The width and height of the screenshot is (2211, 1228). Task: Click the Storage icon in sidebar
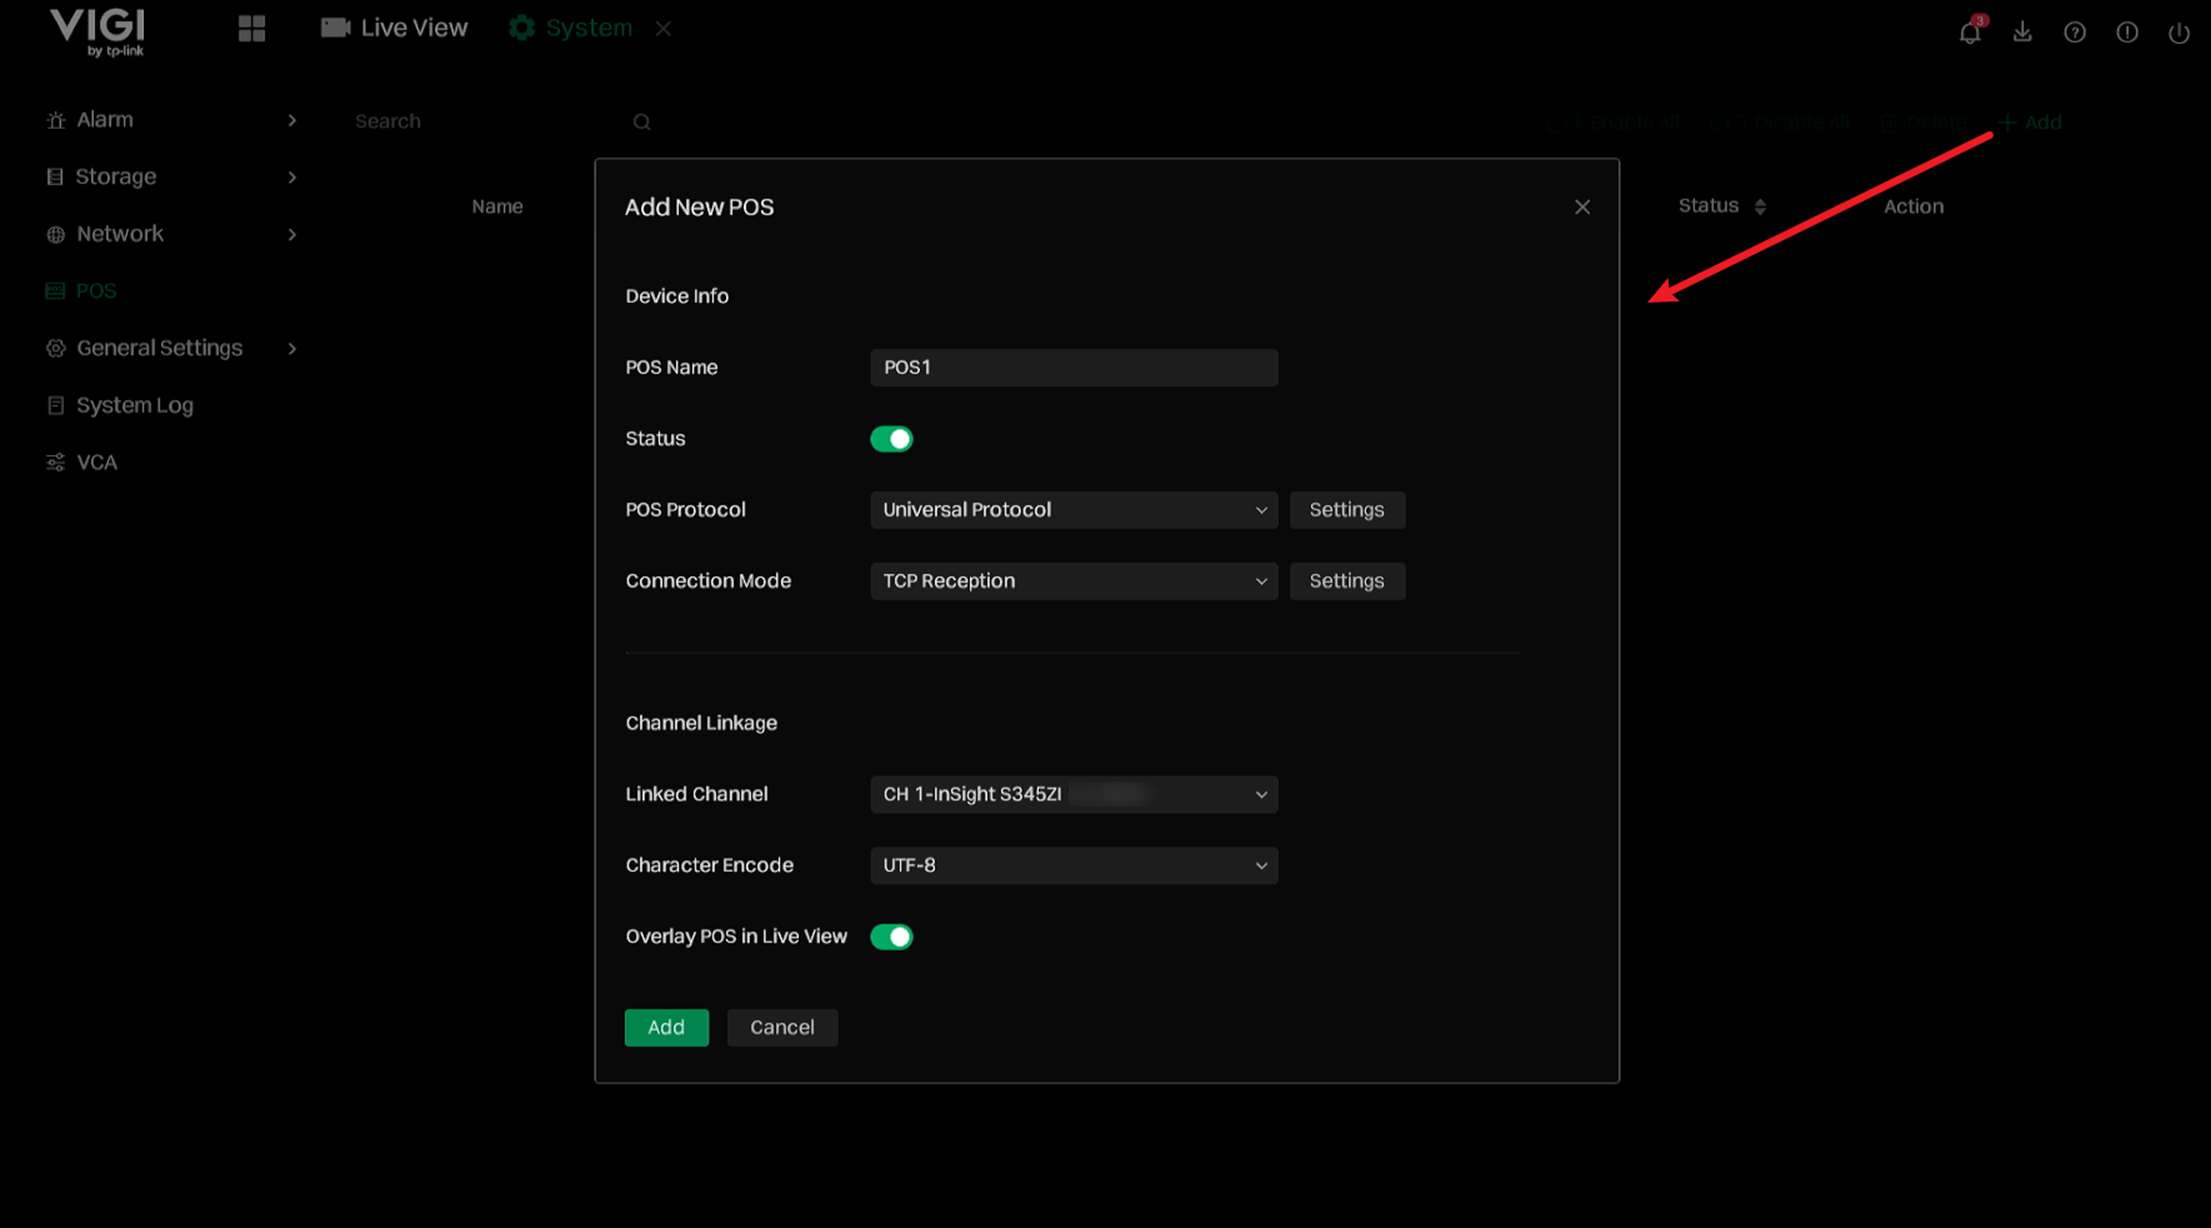[x=55, y=177]
